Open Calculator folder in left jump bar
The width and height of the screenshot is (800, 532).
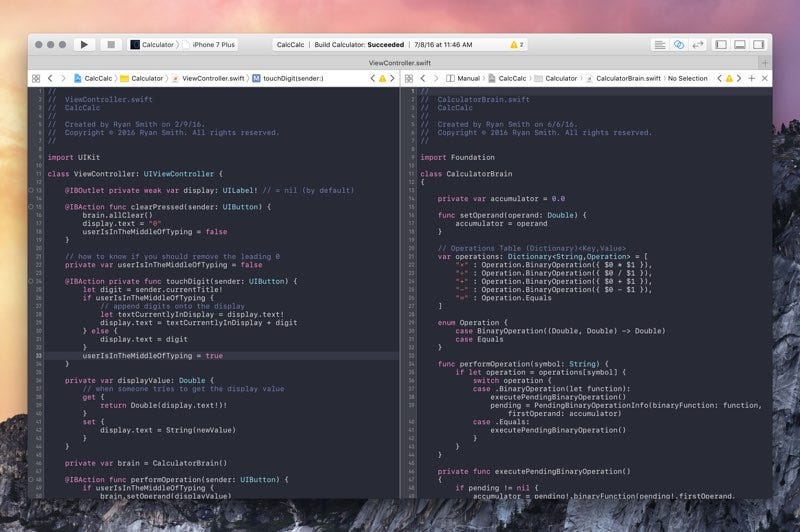[141, 79]
